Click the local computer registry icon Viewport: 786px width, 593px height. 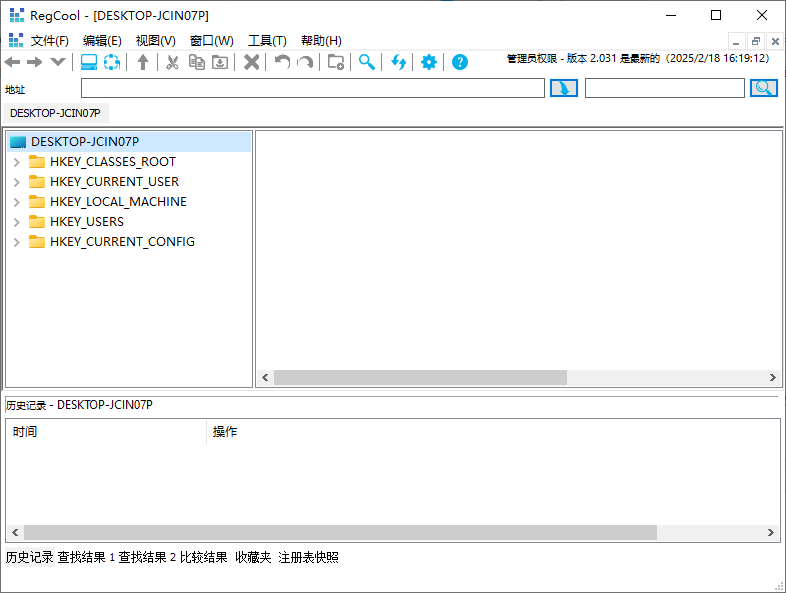[x=89, y=62]
